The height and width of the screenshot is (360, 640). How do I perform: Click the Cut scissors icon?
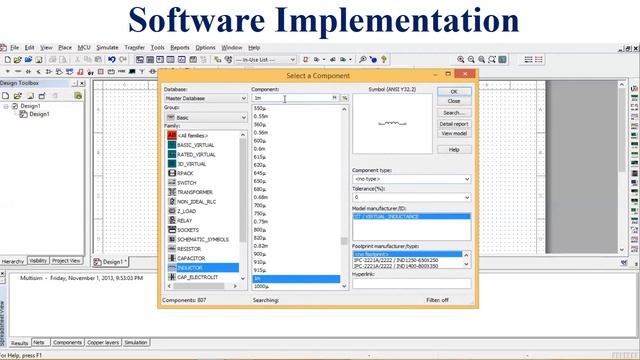[x=77, y=60]
